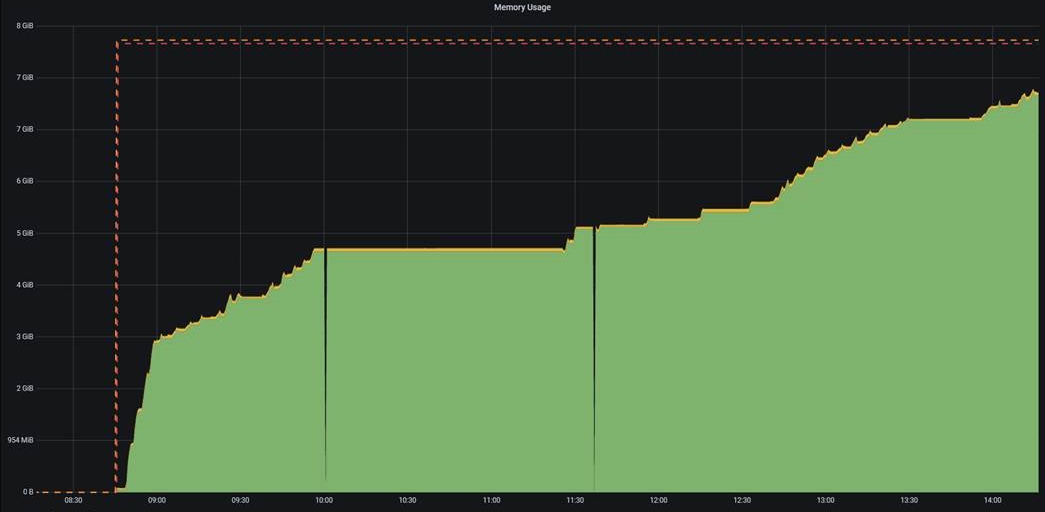Viewport: 1045px width, 512px height.
Task: Click the 12:30 time axis label
Action: (742, 500)
